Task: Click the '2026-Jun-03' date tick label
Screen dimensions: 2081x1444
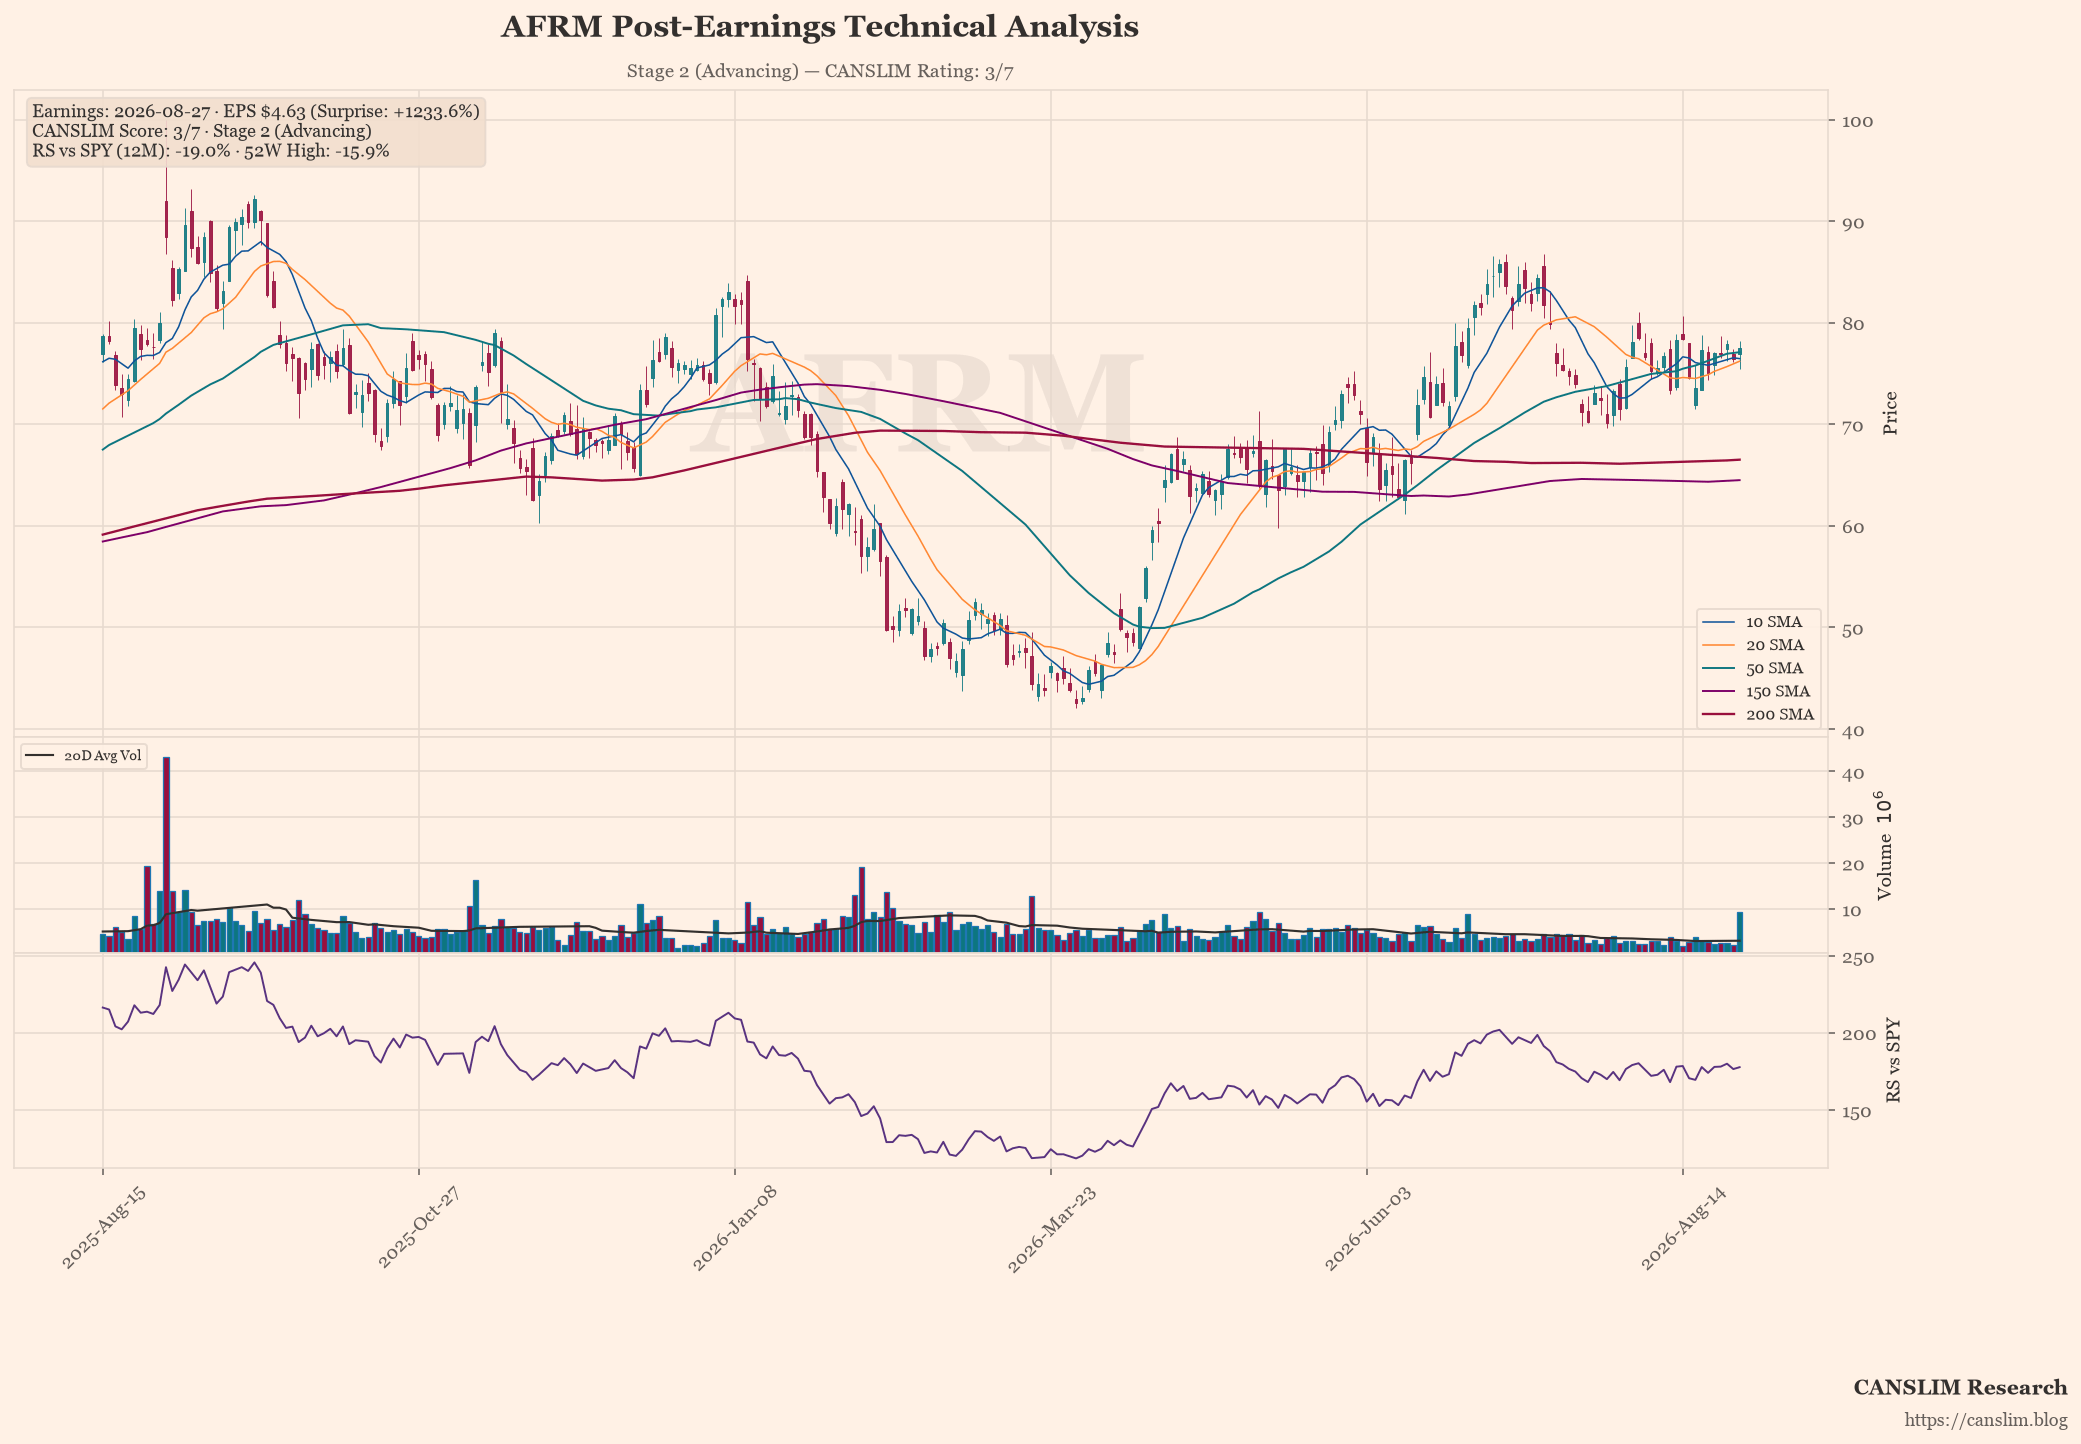Action: (x=1368, y=1229)
